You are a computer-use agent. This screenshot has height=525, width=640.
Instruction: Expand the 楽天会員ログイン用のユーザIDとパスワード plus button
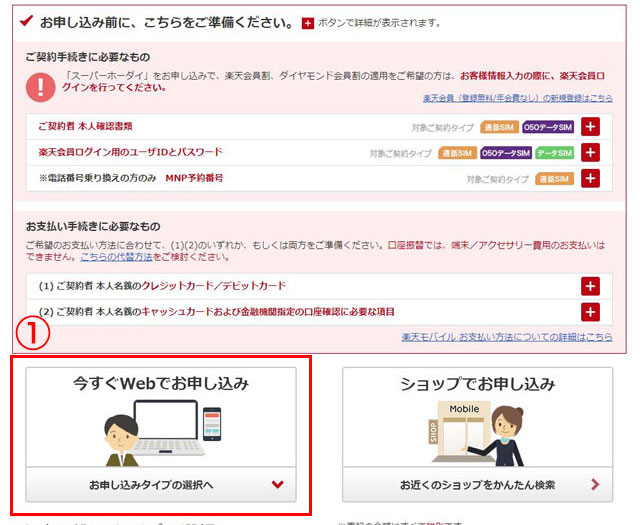590,153
